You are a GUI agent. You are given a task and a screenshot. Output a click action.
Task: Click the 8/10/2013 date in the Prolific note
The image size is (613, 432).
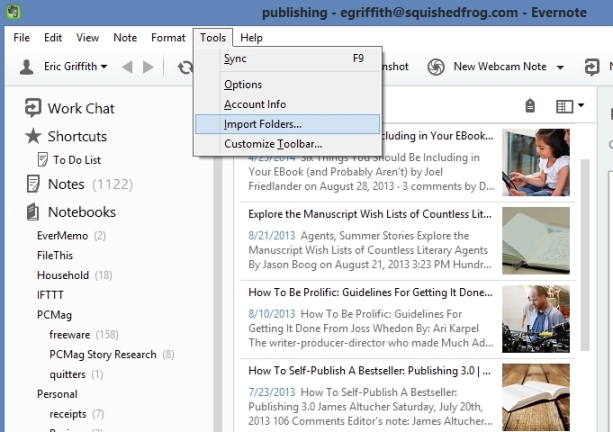[271, 314]
